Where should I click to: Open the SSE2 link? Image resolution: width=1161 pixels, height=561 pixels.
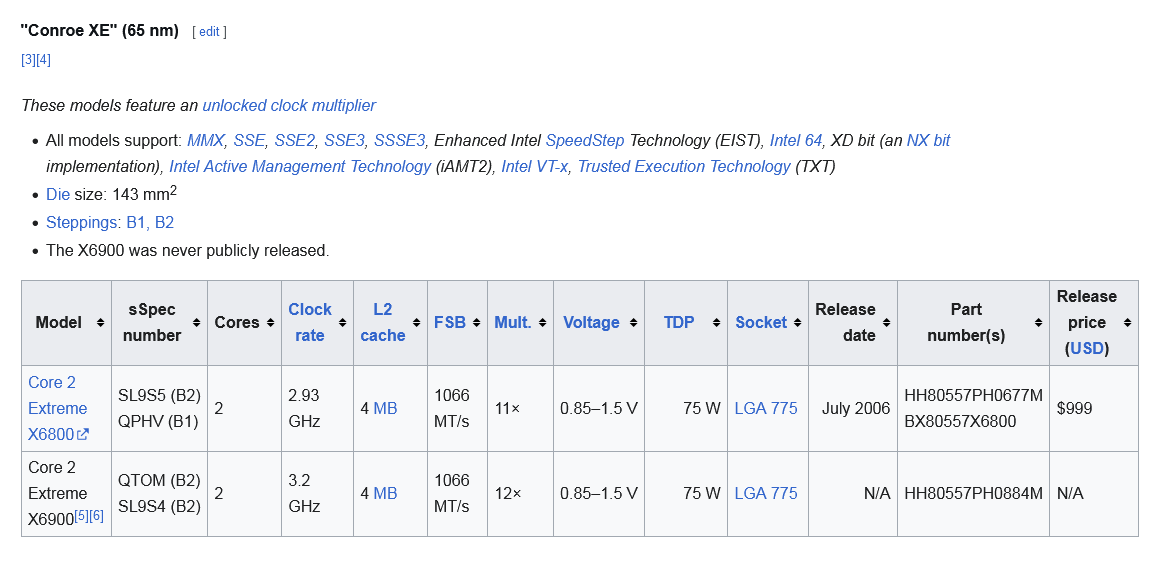[x=294, y=141]
